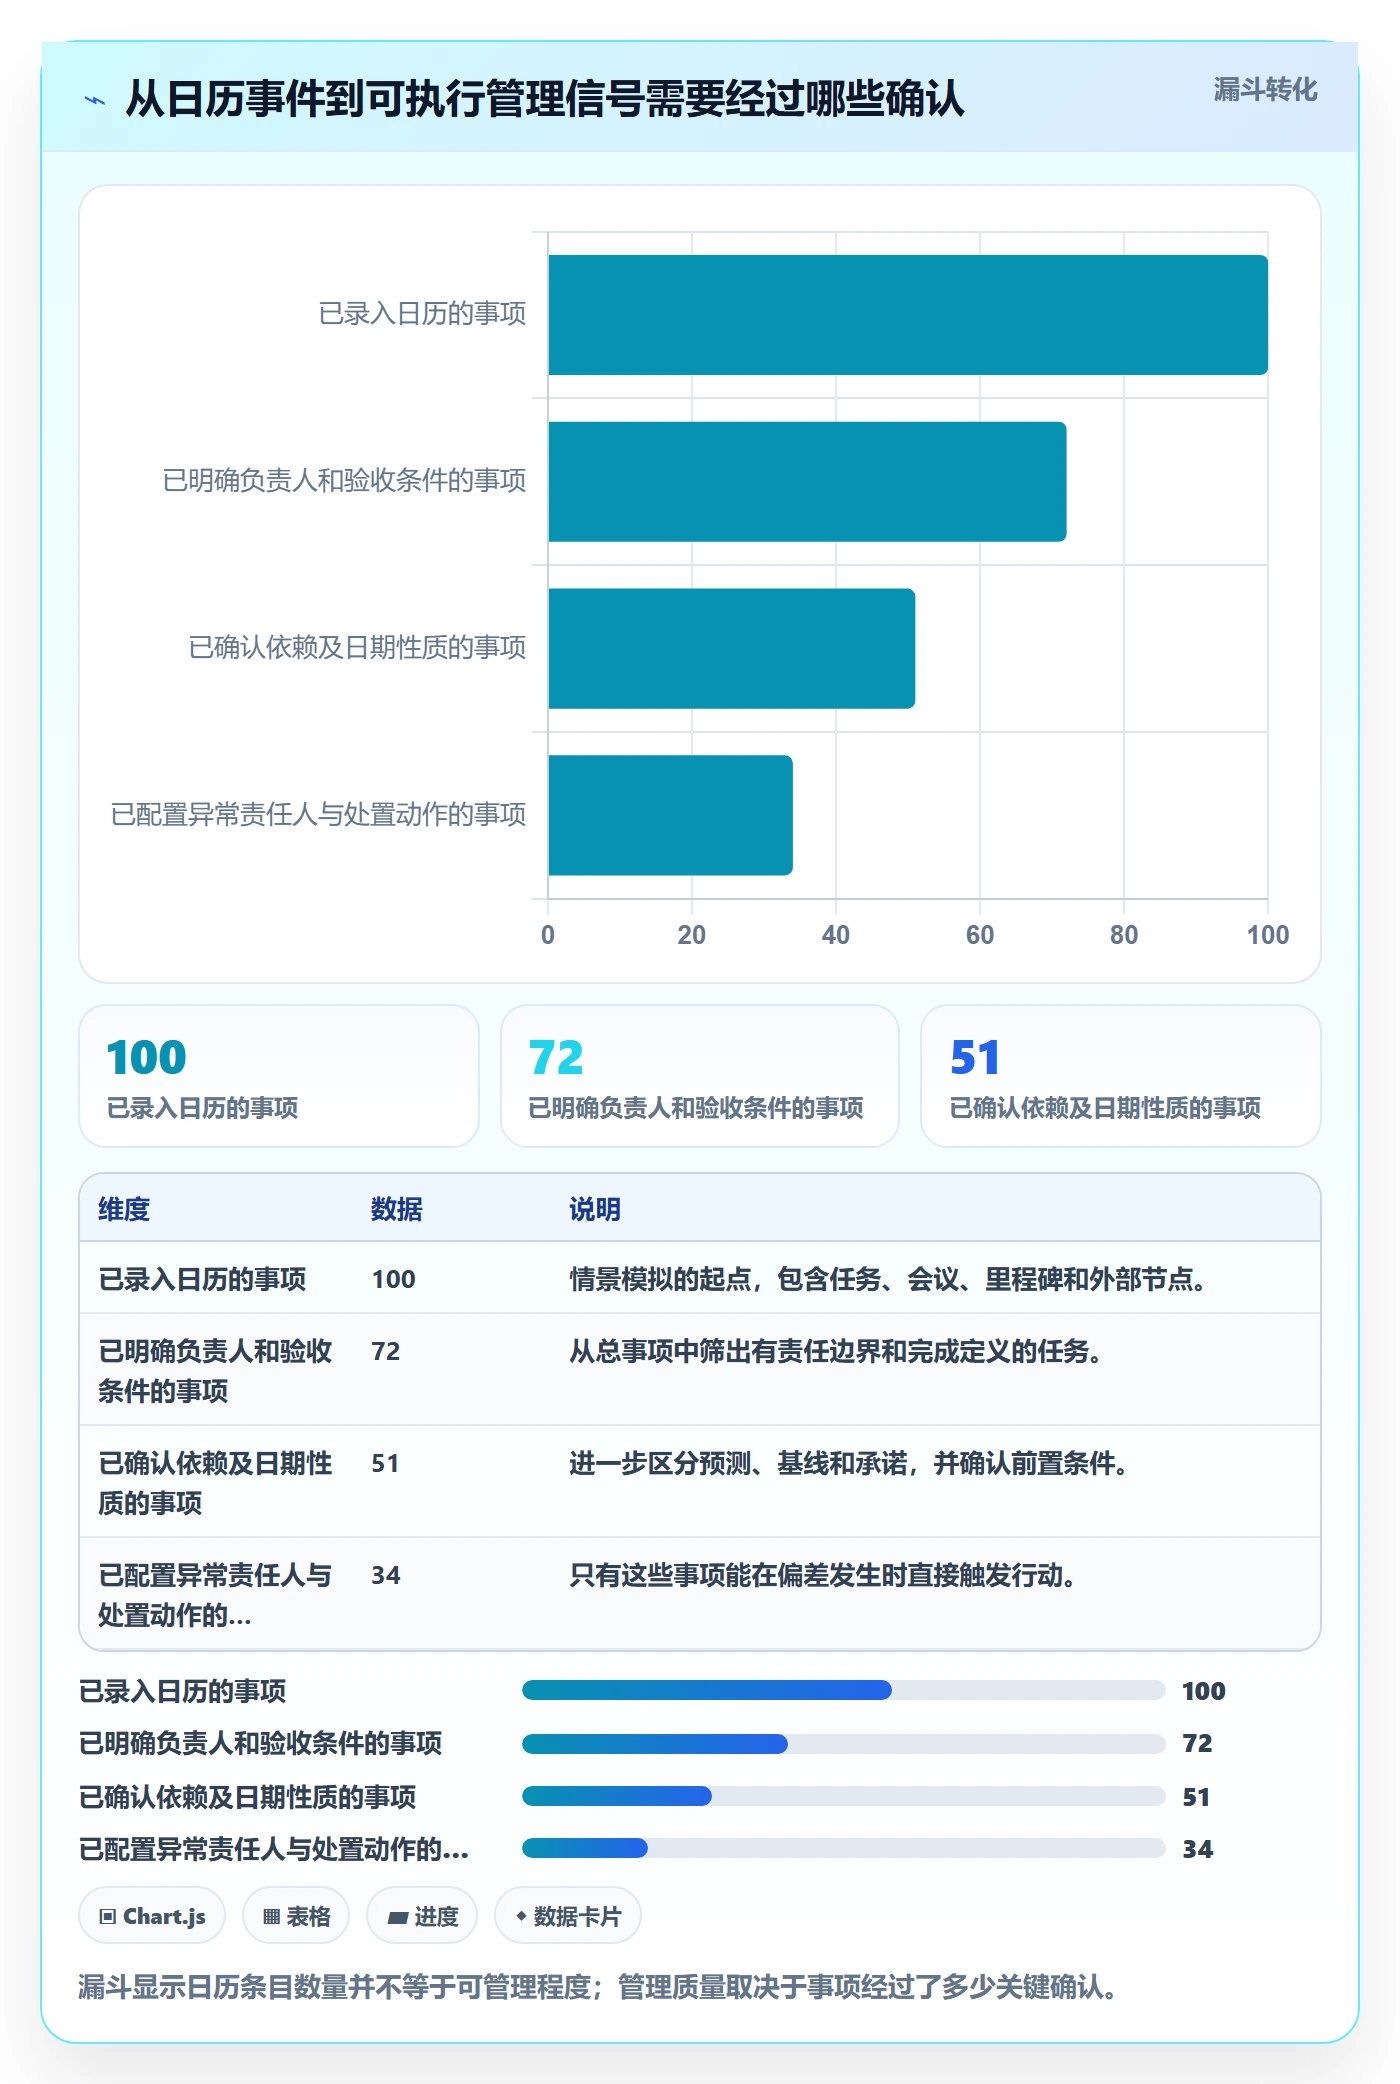Click the 数据 column header
This screenshot has height=2084, width=1400.
coord(397,1209)
